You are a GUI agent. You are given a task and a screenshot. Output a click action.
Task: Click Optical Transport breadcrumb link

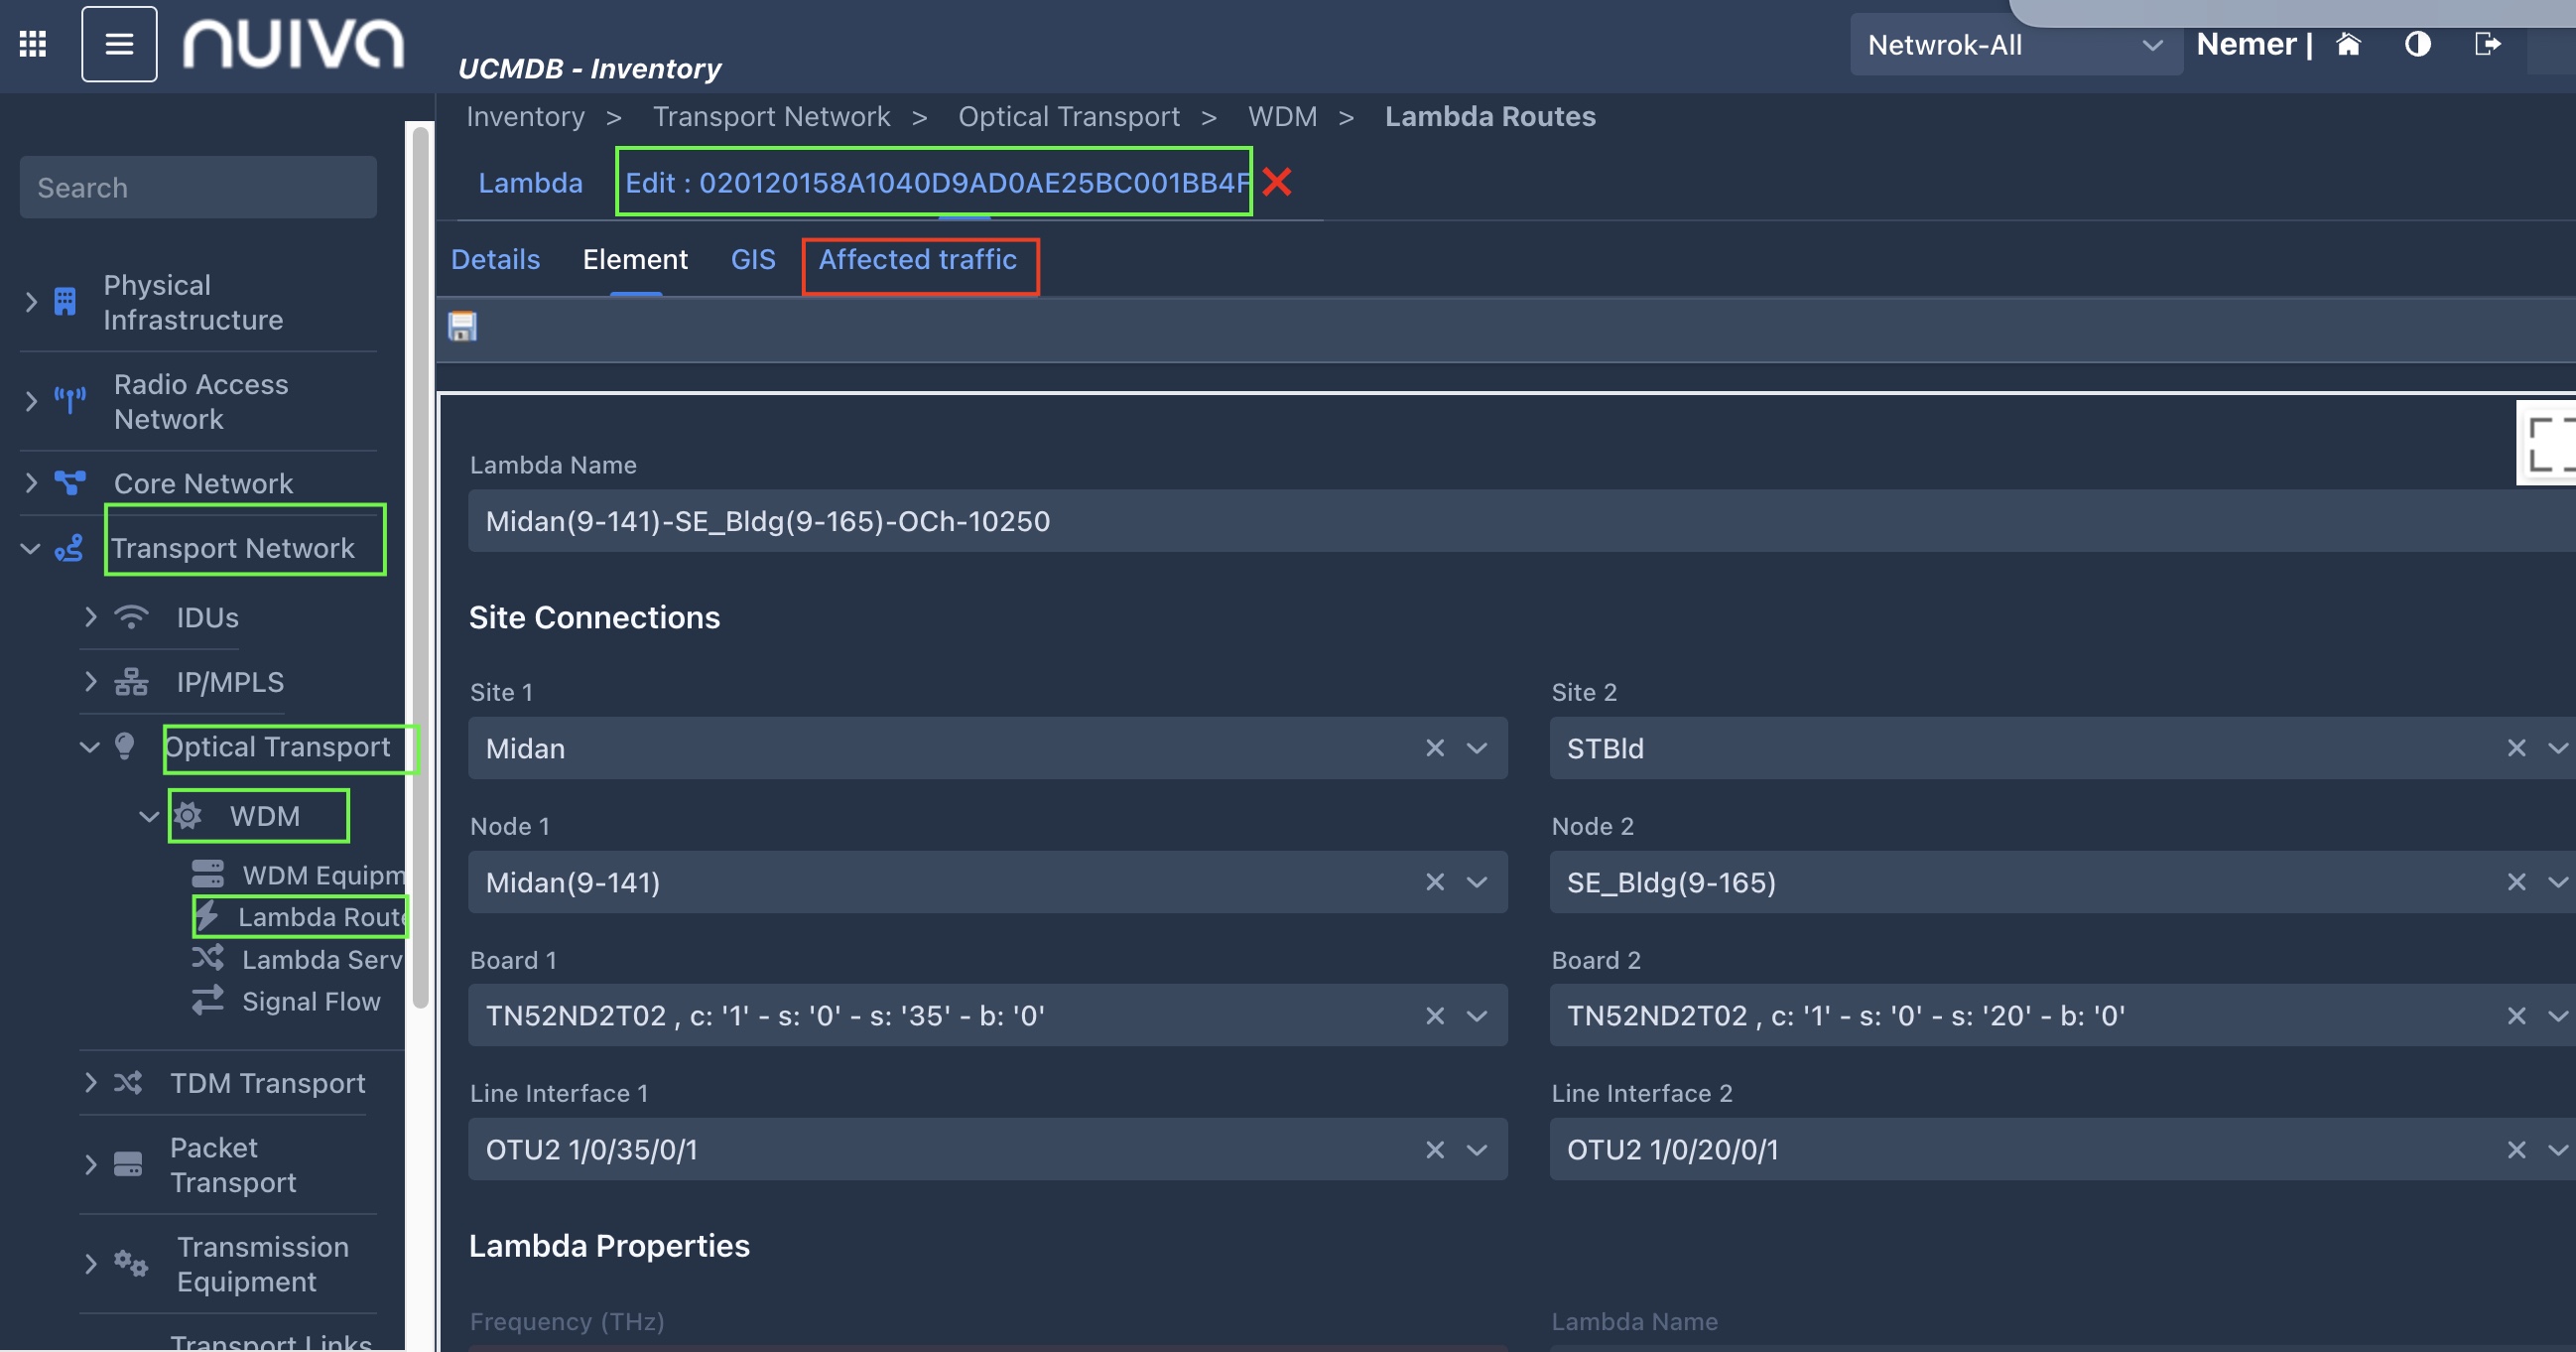point(1068,117)
